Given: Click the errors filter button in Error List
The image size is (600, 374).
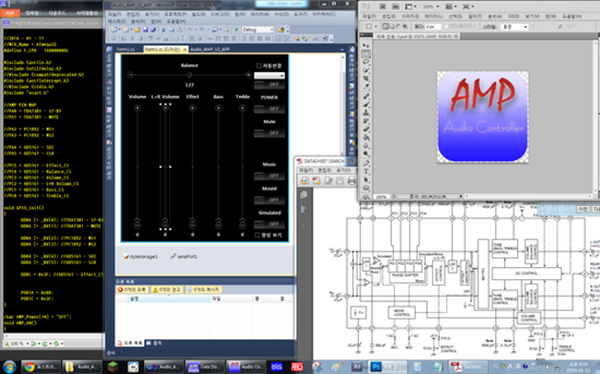Looking at the screenshot, I should click(132, 290).
